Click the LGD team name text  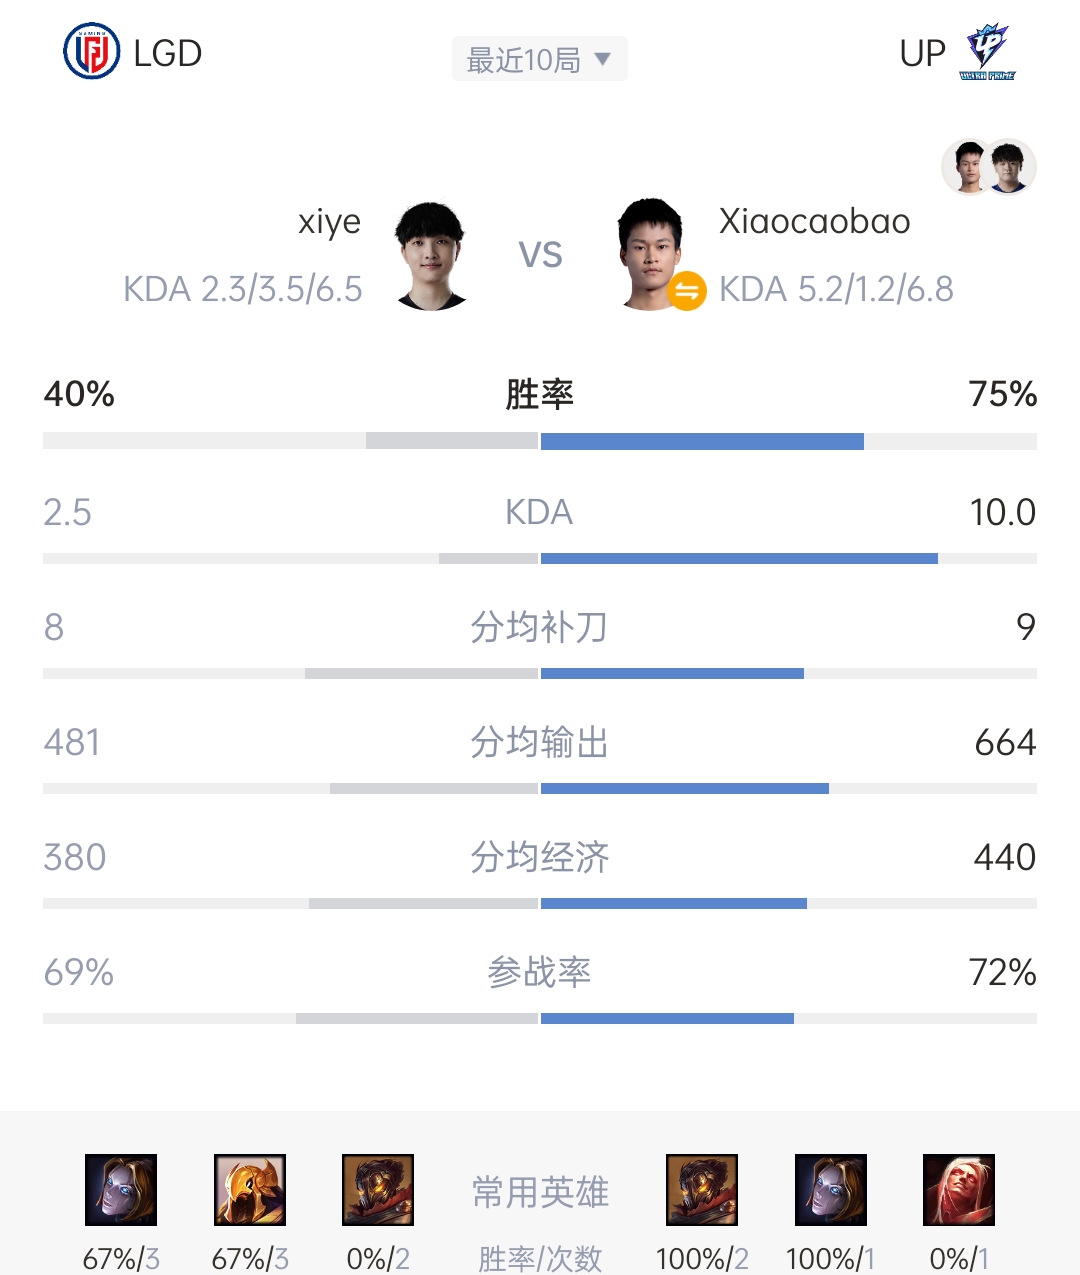click(168, 53)
